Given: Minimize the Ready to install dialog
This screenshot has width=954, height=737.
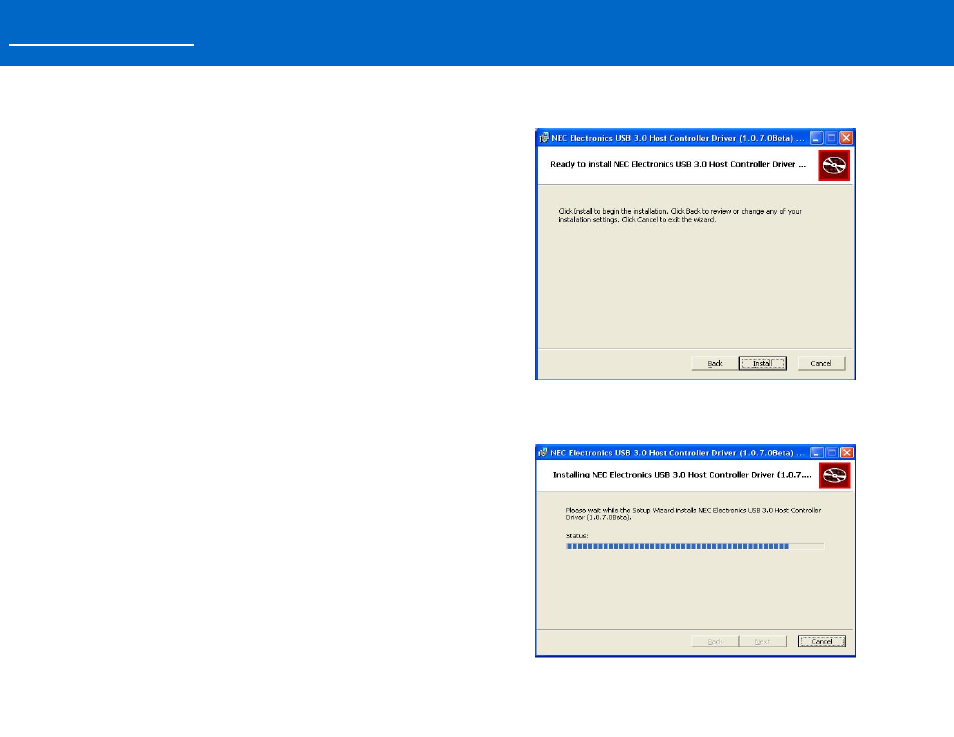Looking at the screenshot, I should [816, 138].
